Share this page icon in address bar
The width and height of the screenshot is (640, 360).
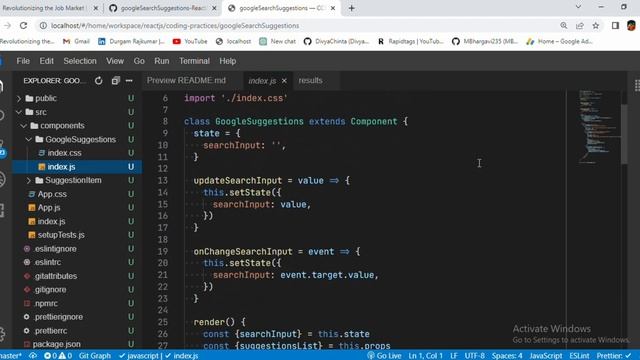(x=580, y=25)
